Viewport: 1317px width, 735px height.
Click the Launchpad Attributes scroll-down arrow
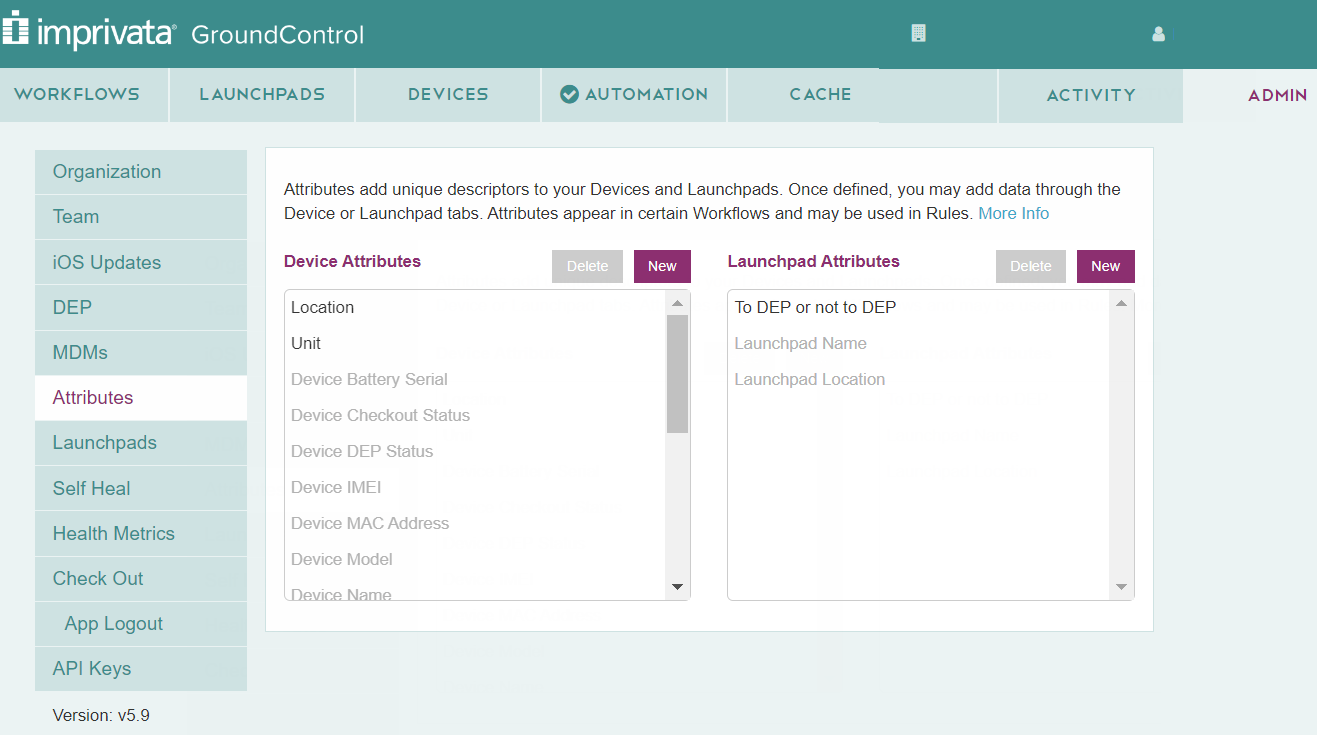pyautogui.click(x=1121, y=587)
